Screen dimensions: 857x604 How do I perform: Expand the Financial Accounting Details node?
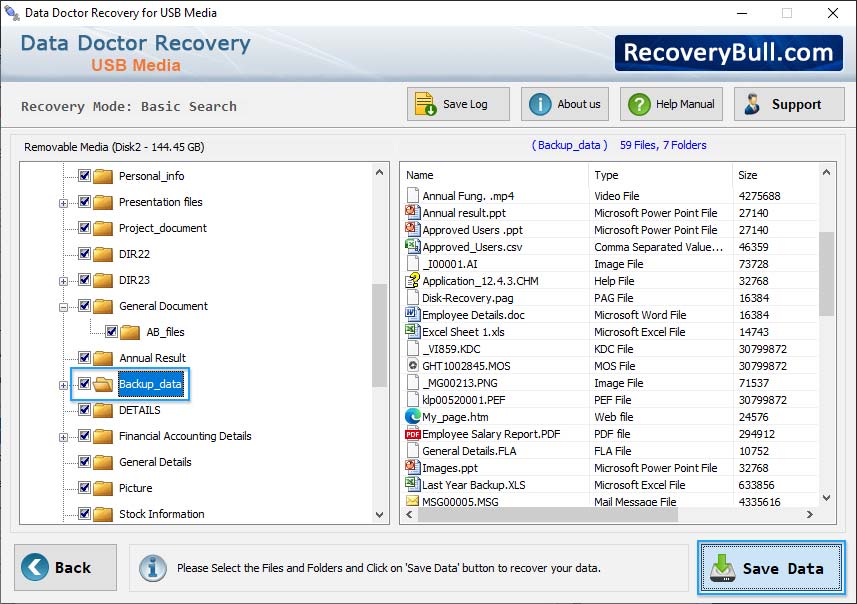pos(63,437)
